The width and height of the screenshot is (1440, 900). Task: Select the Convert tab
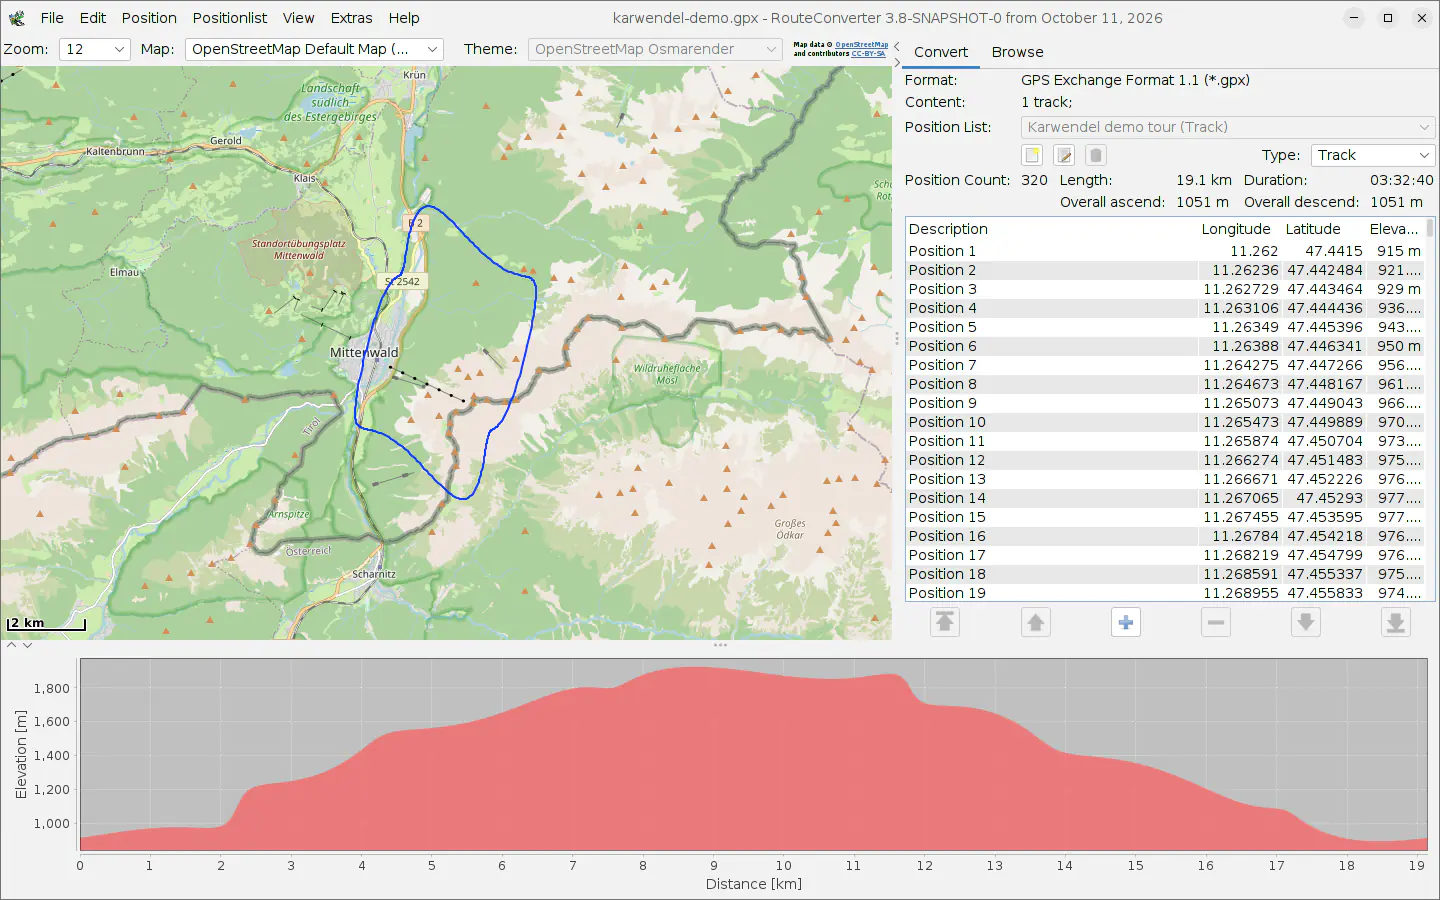click(941, 52)
